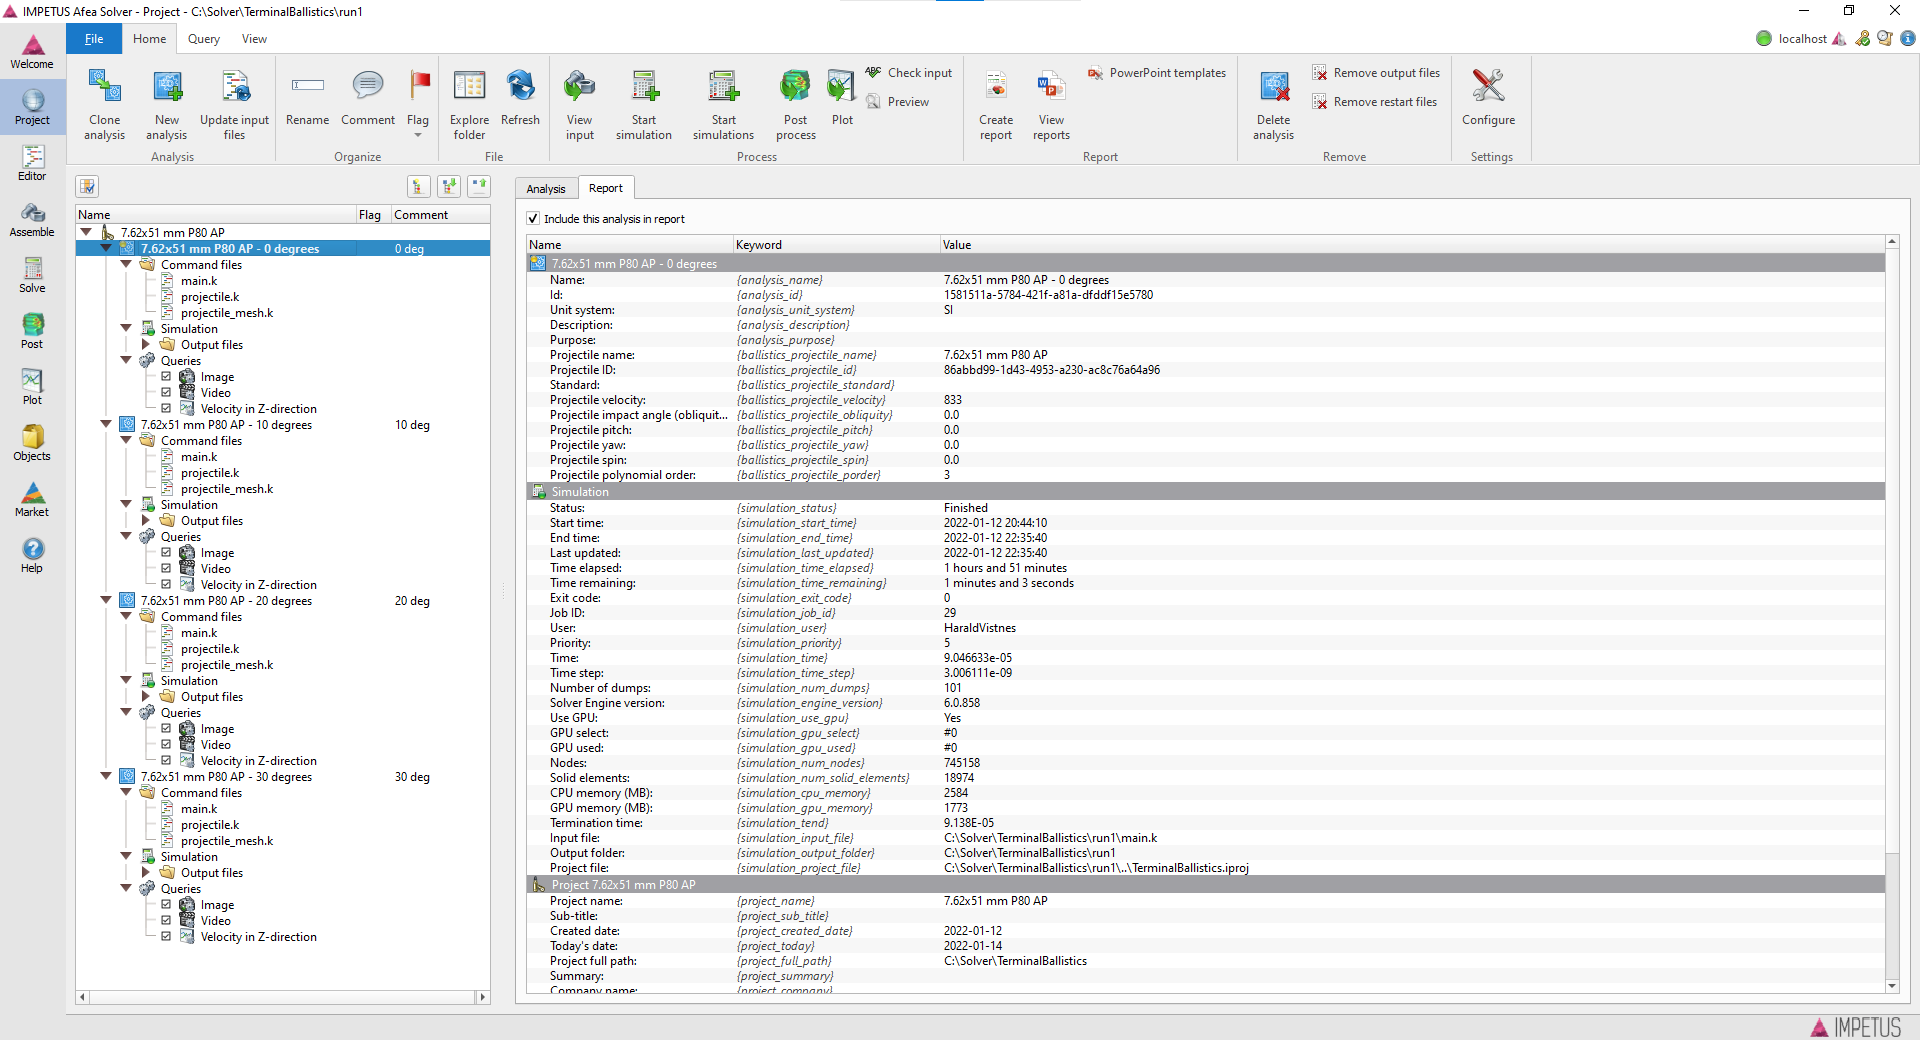The height and width of the screenshot is (1040, 1920).
Task: Switch to Solve in left sidebar
Action: (x=32, y=275)
